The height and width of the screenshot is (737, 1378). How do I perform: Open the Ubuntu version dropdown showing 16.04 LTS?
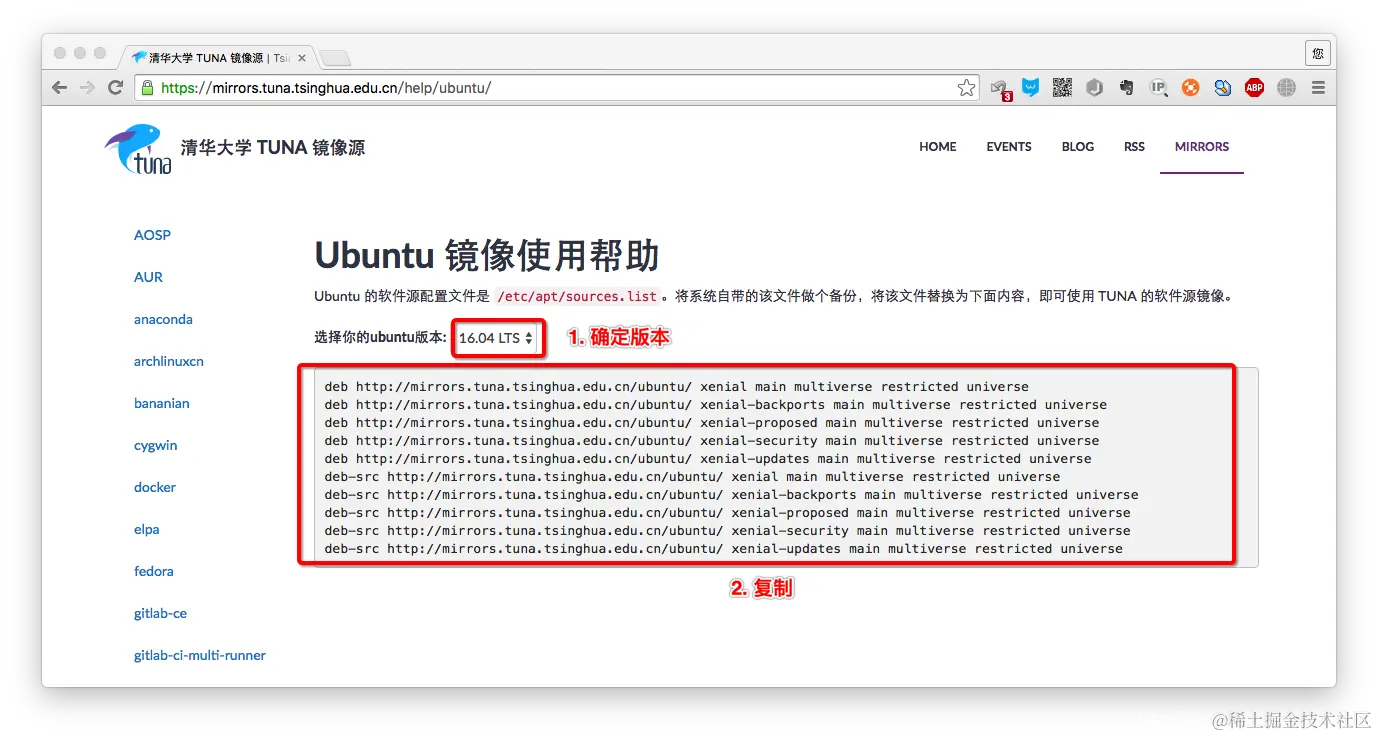pyautogui.click(x=497, y=338)
